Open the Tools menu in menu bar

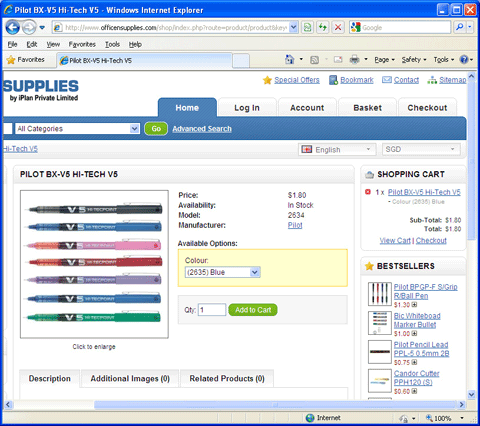click(112, 44)
